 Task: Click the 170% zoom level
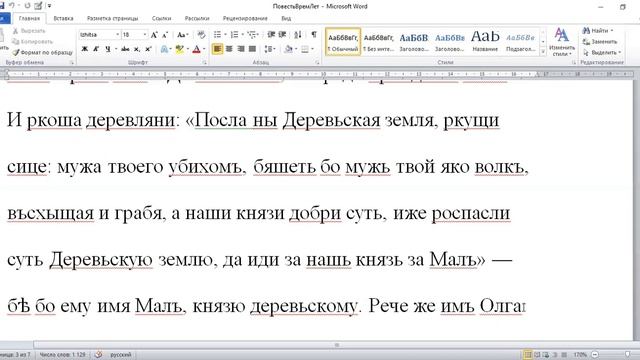coord(580,355)
